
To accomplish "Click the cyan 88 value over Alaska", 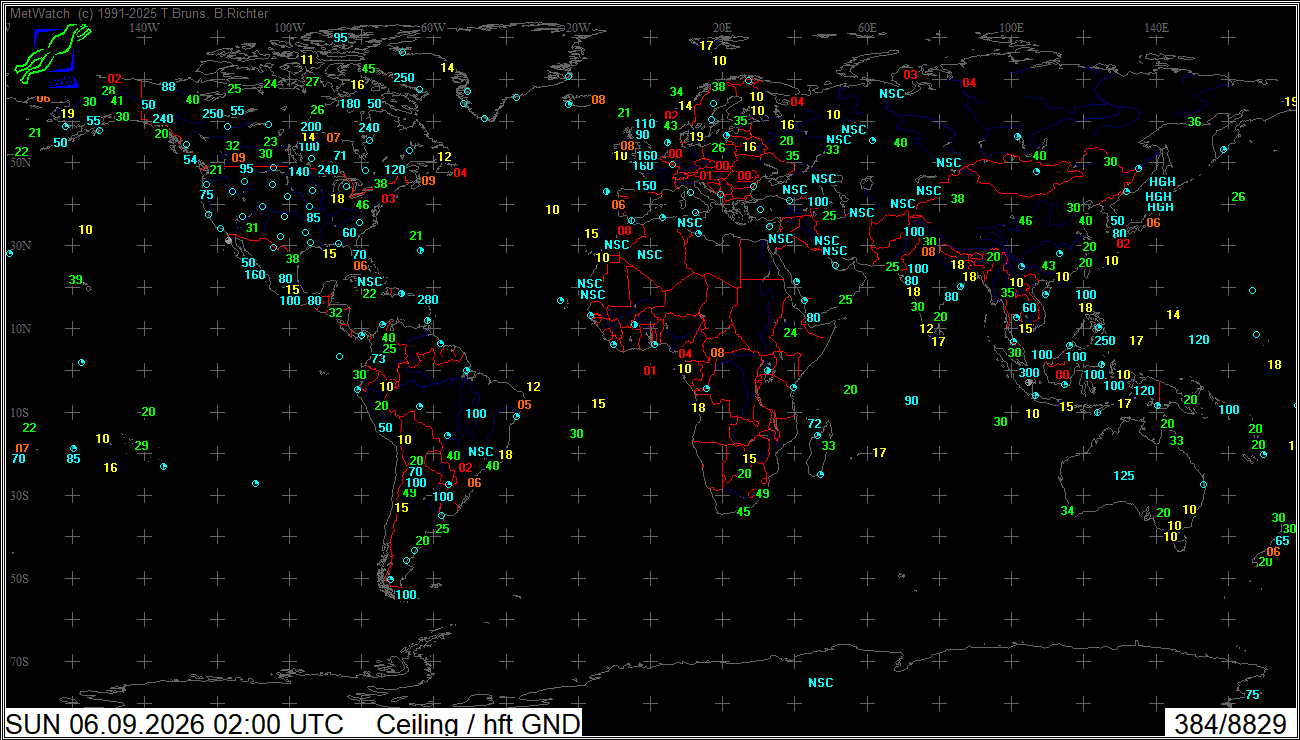I will 168,87.
